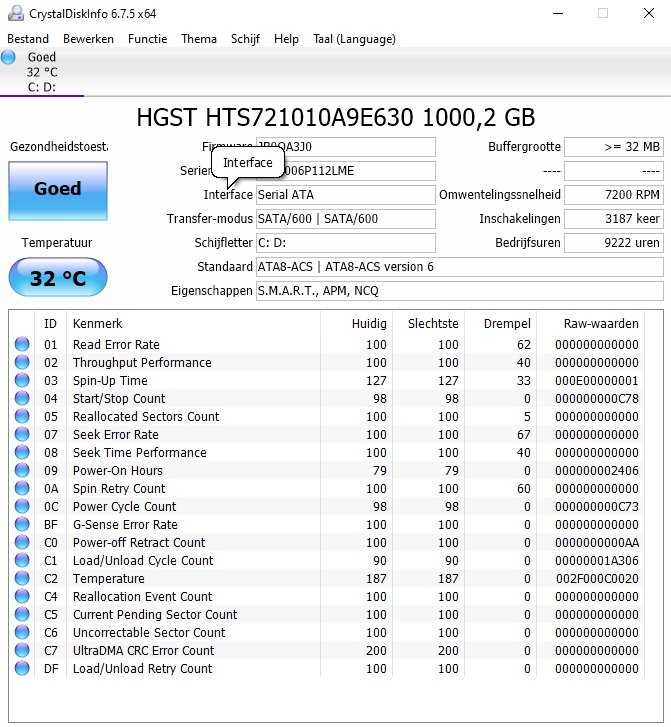Image resolution: width=671 pixels, height=727 pixels.
Task: Click the Kenmerk column header
Action: coord(193,324)
